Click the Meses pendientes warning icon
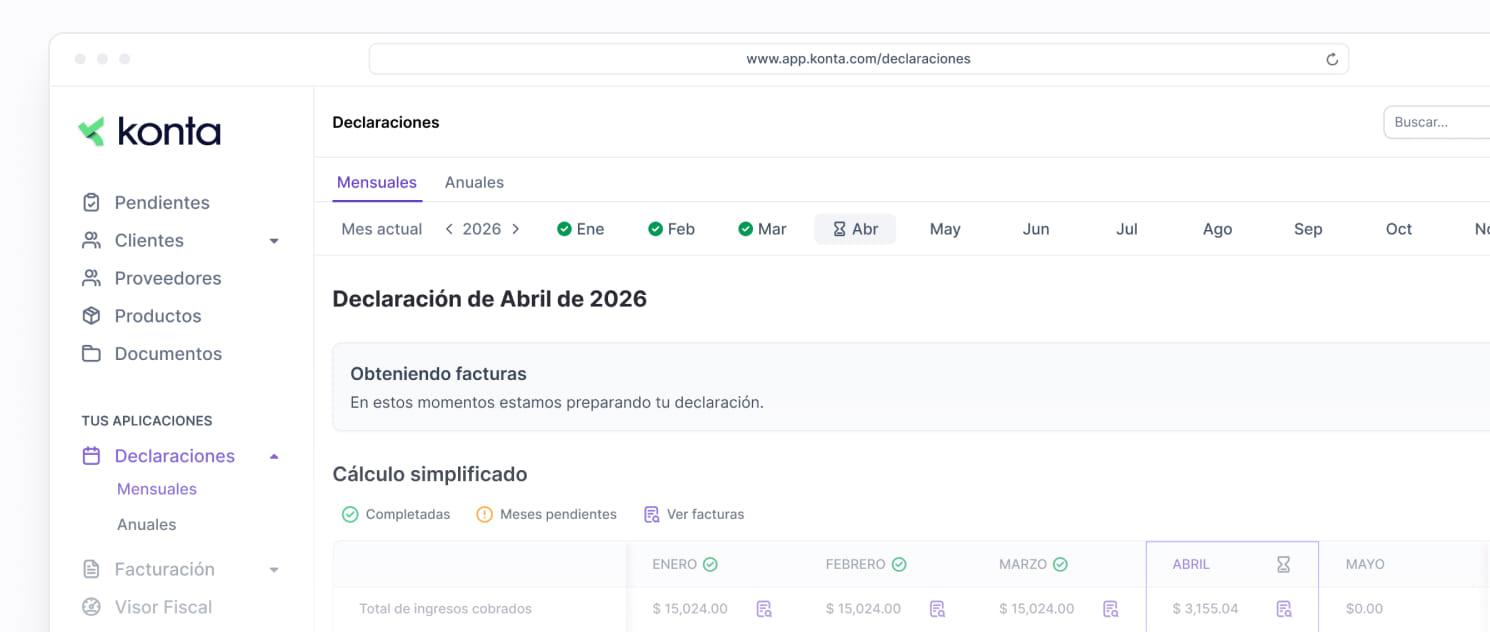 485,515
